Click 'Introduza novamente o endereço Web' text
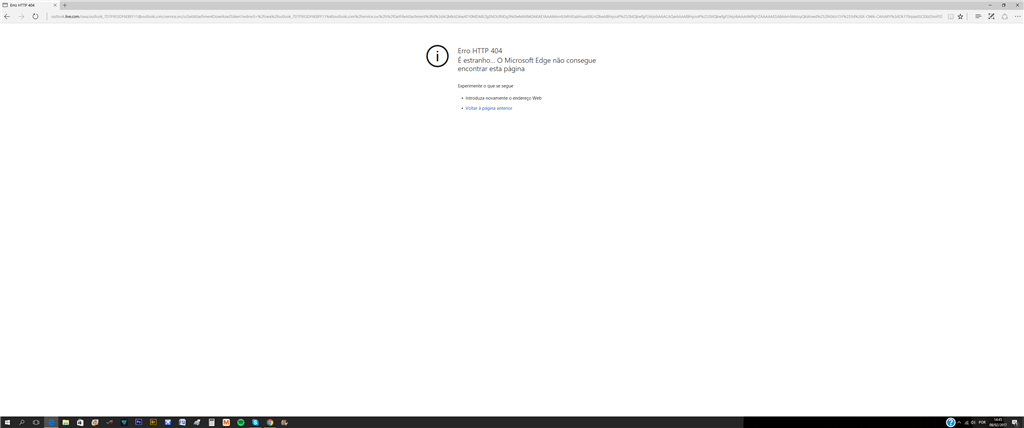 point(504,98)
